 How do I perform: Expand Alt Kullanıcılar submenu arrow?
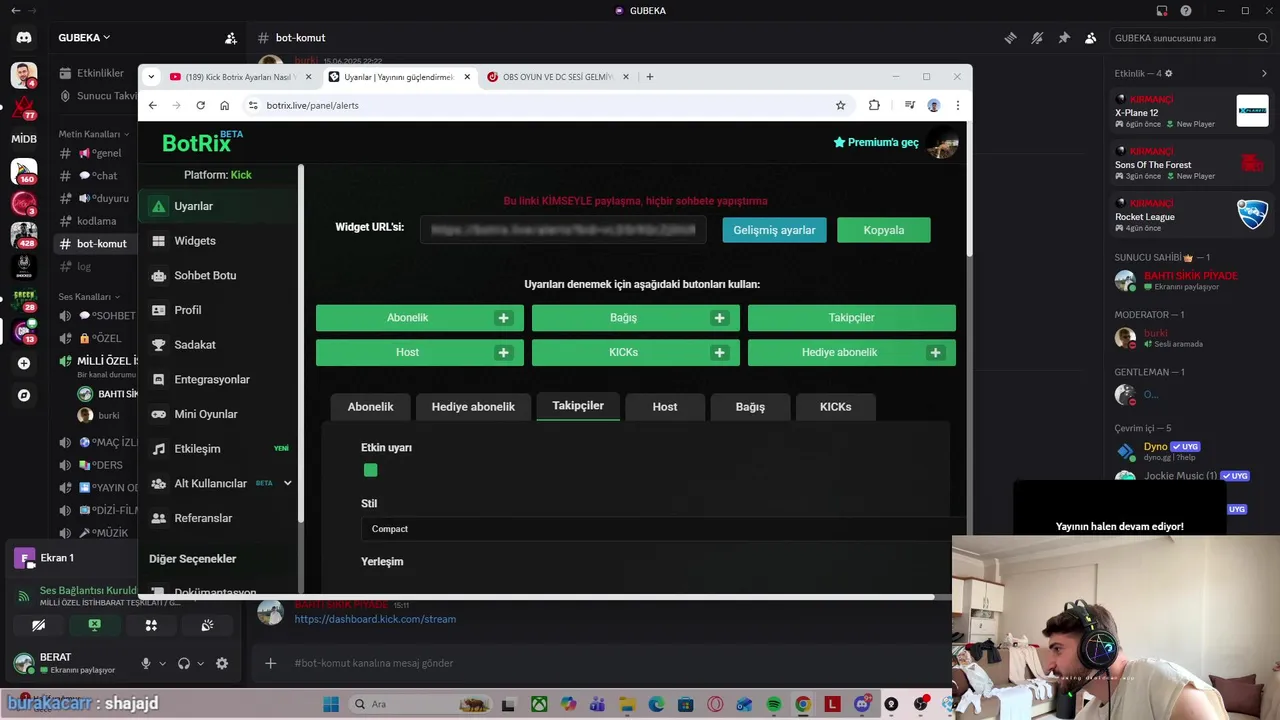(x=287, y=483)
